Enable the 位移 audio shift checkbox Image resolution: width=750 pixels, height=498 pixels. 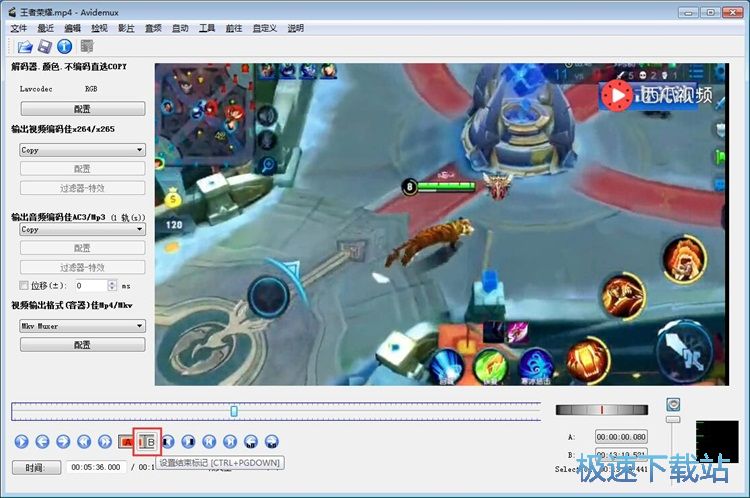click(23, 286)
